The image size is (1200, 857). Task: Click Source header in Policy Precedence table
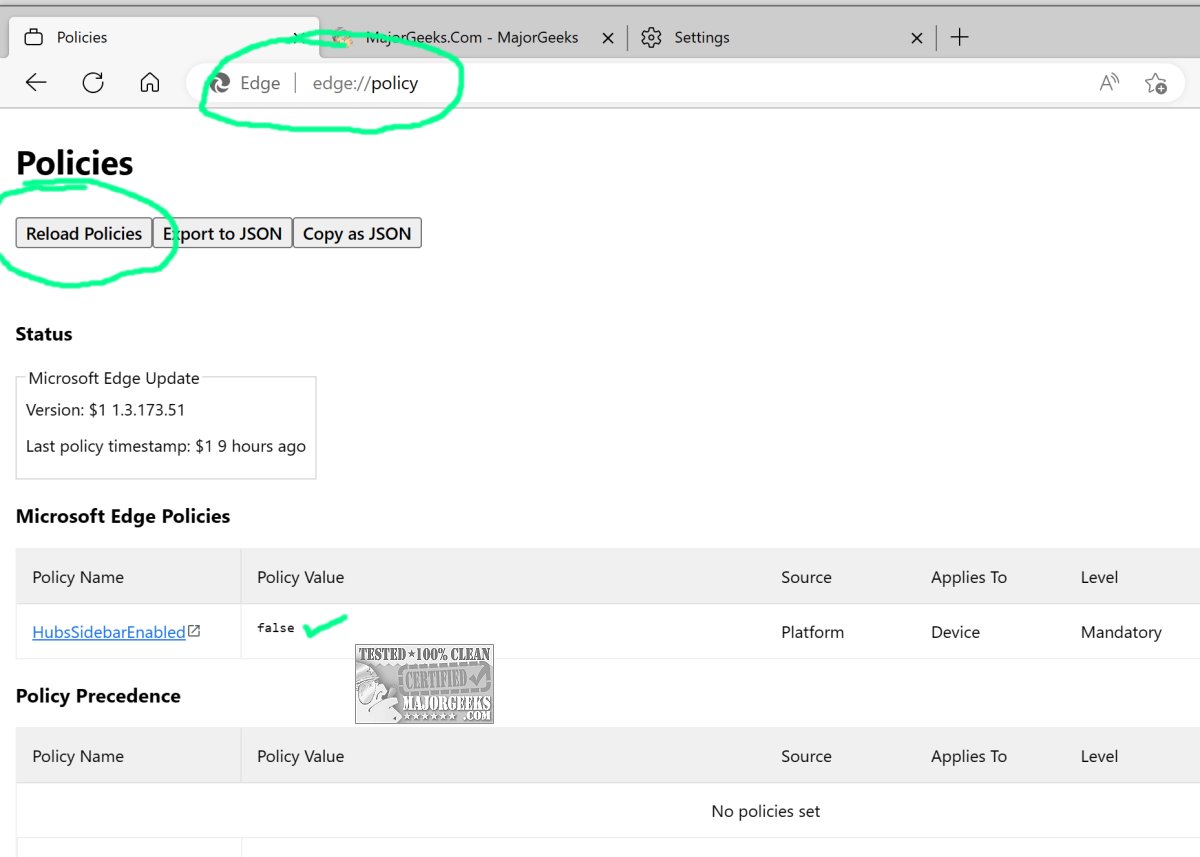click(806, 756)
